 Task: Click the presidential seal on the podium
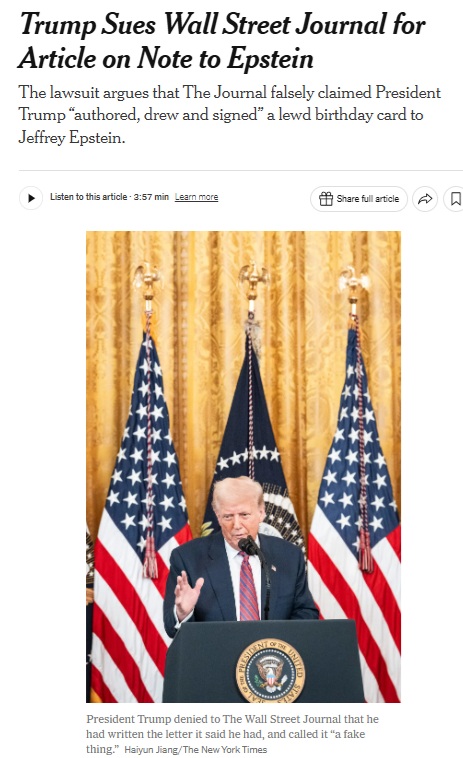[270, 672]
